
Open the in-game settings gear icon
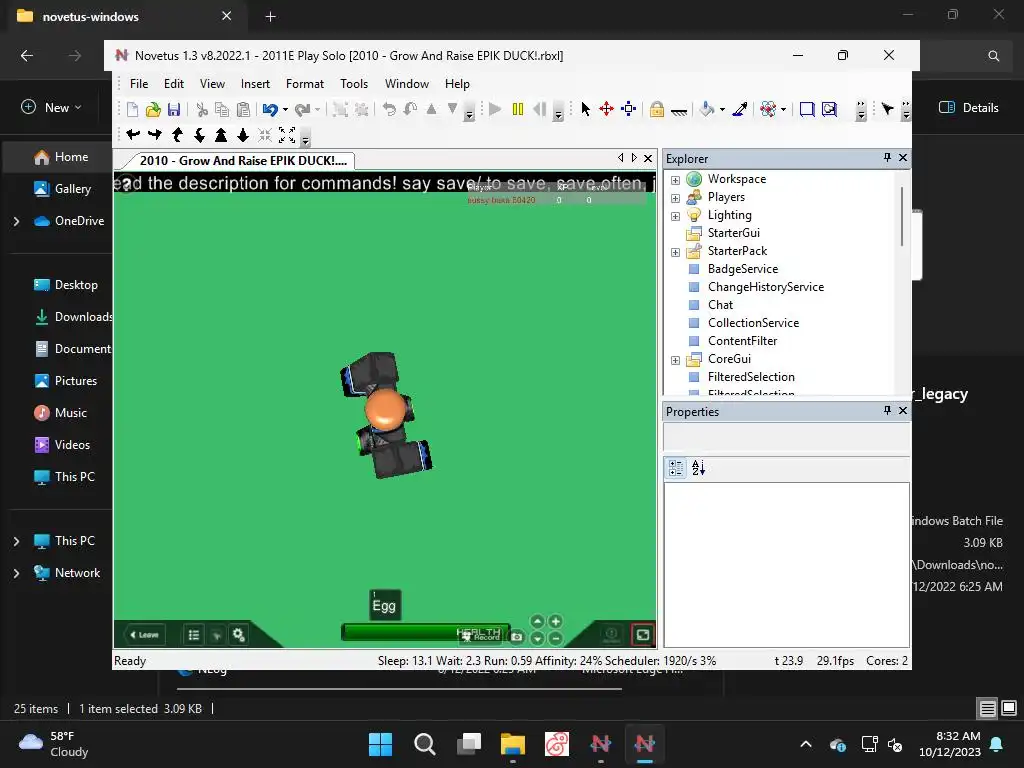(x=238, y=635)
